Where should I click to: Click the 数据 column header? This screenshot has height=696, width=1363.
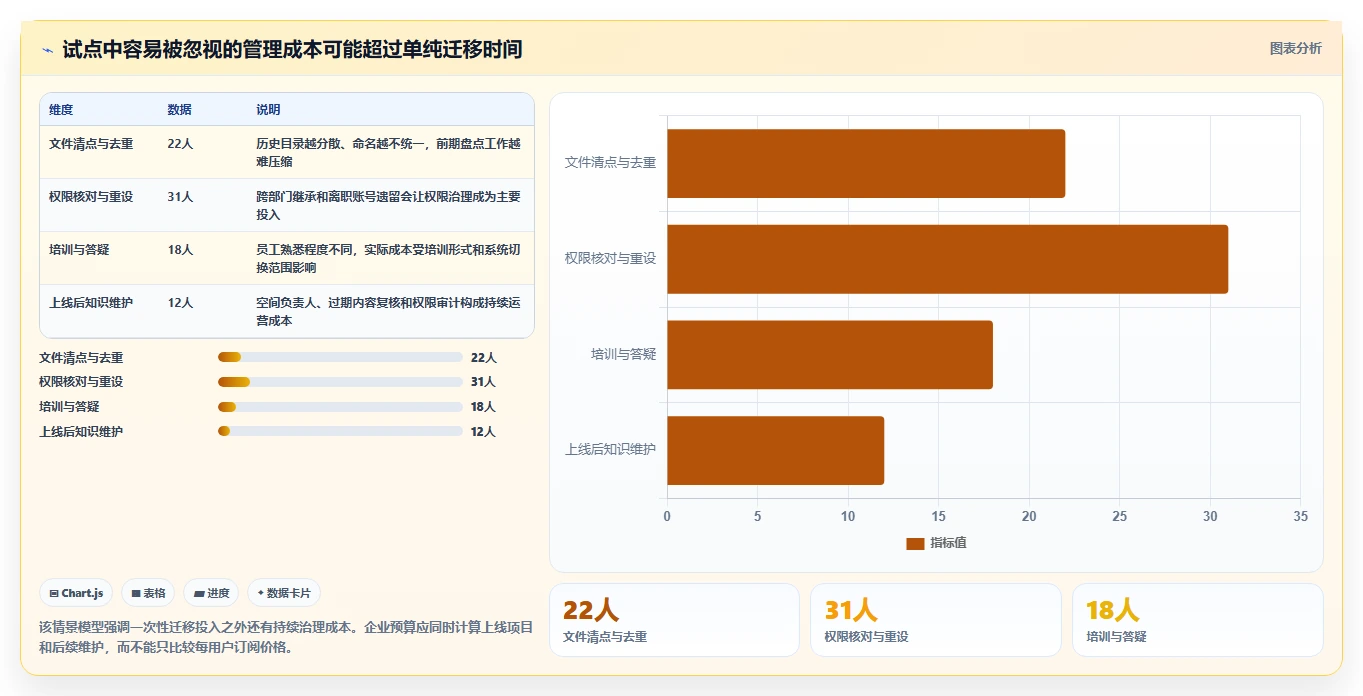[x=180, y=110]
